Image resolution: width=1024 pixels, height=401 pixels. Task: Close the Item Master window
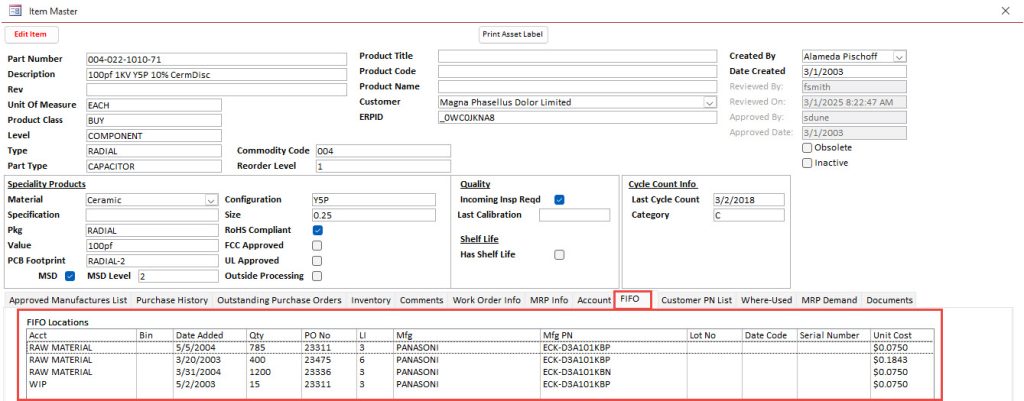click(1006, 10)
